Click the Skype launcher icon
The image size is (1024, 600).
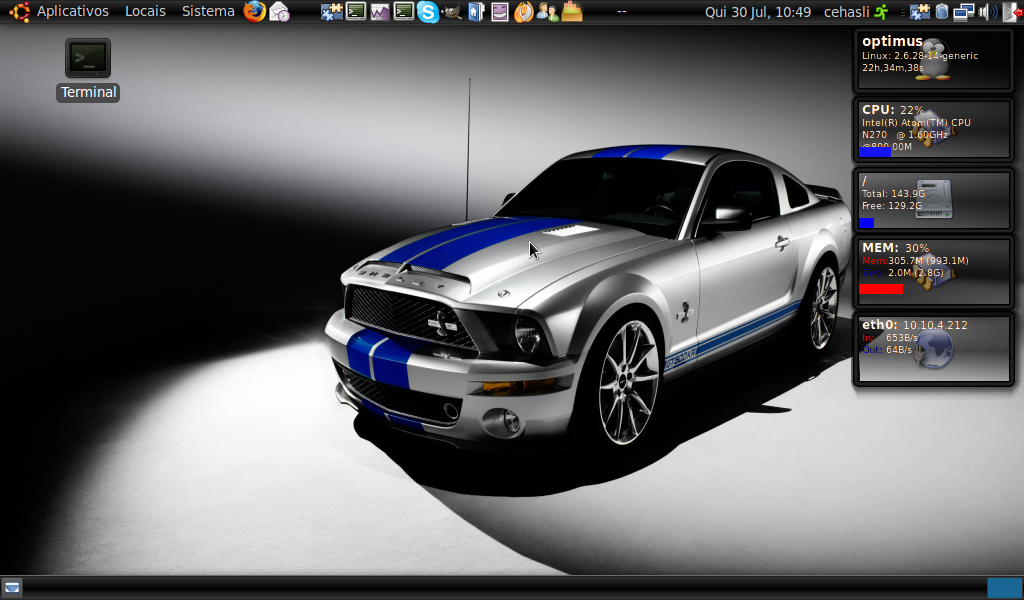[428, 12]
